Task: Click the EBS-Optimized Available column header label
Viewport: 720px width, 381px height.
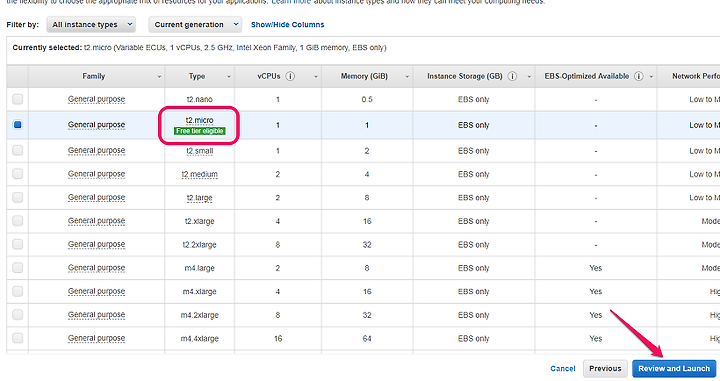Action: pyautogui.click(x=587, y=76)
